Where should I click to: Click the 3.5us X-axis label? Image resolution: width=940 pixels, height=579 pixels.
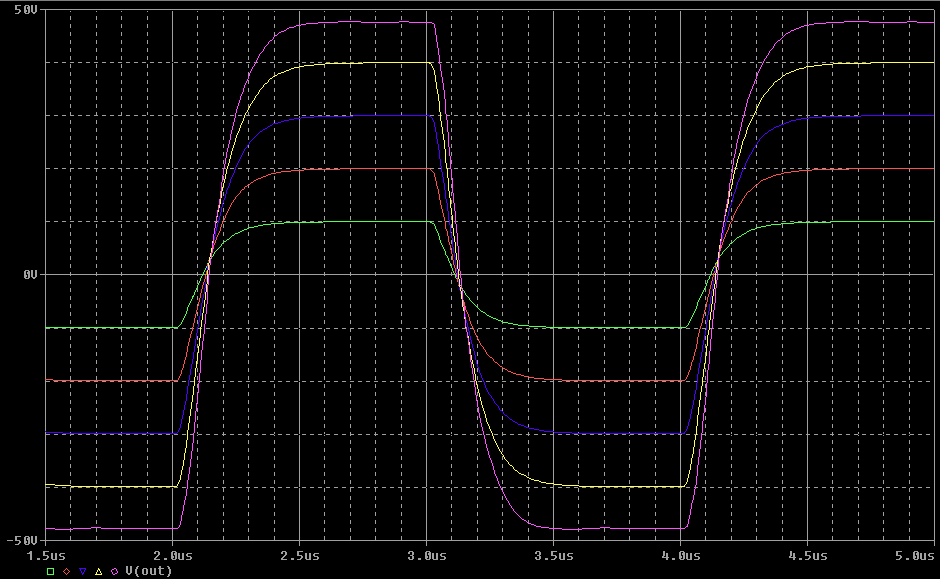coord(554,554)
